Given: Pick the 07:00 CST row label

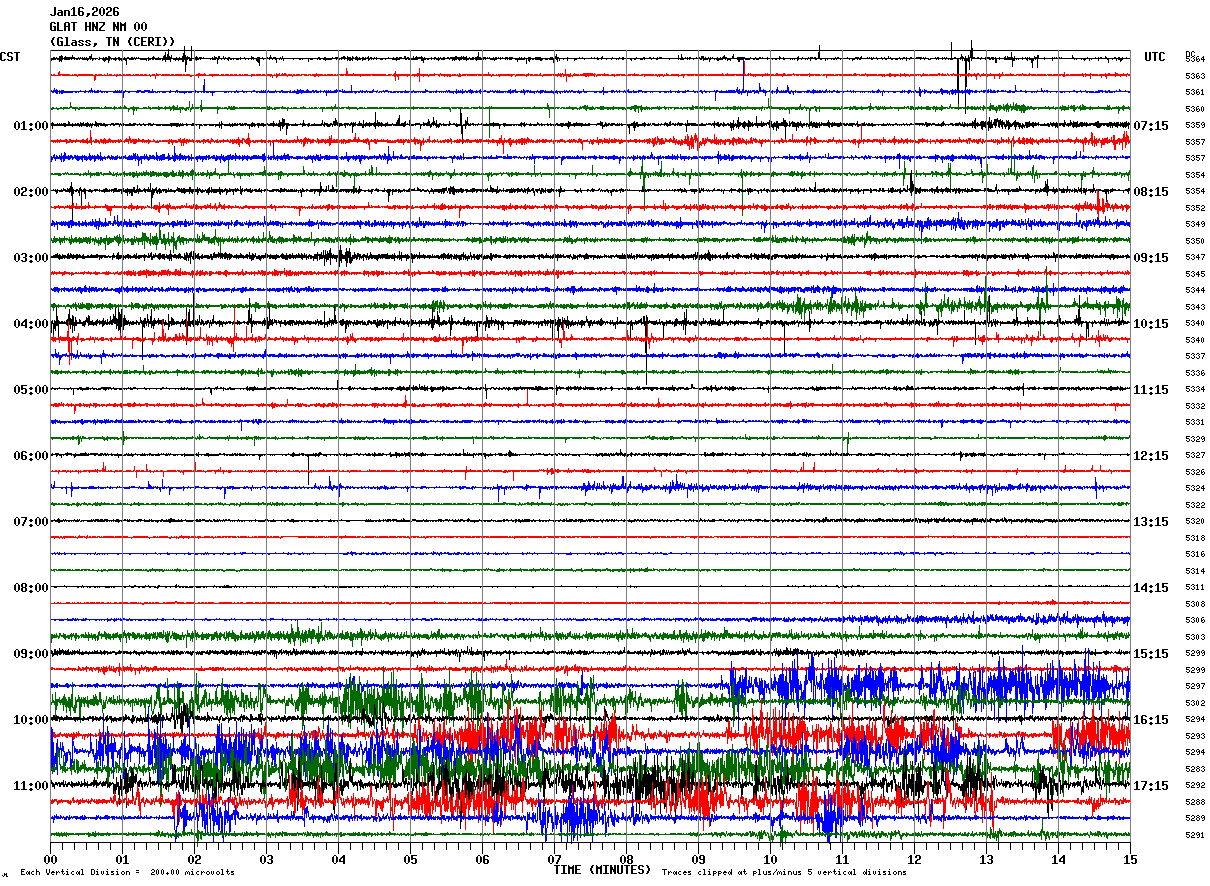Looking at the screenshot, I should tap(31, 522).
